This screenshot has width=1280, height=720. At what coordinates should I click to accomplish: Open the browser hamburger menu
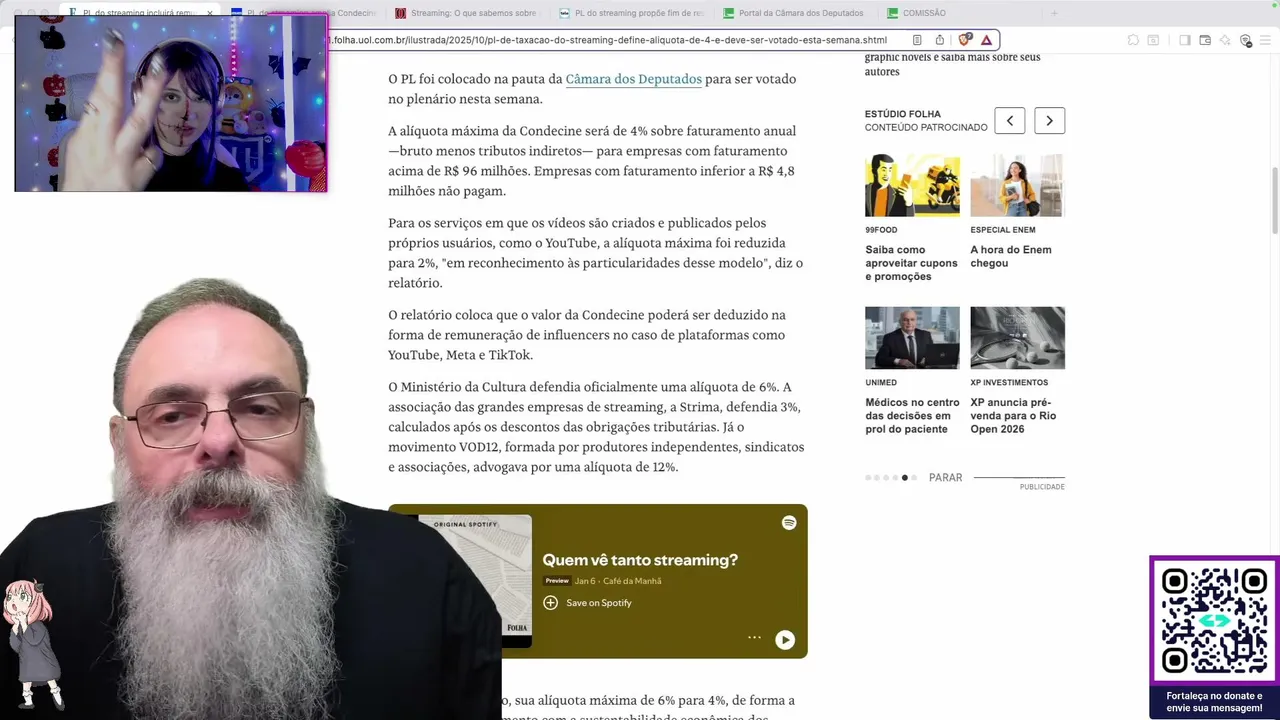[x=1265, y=40]
